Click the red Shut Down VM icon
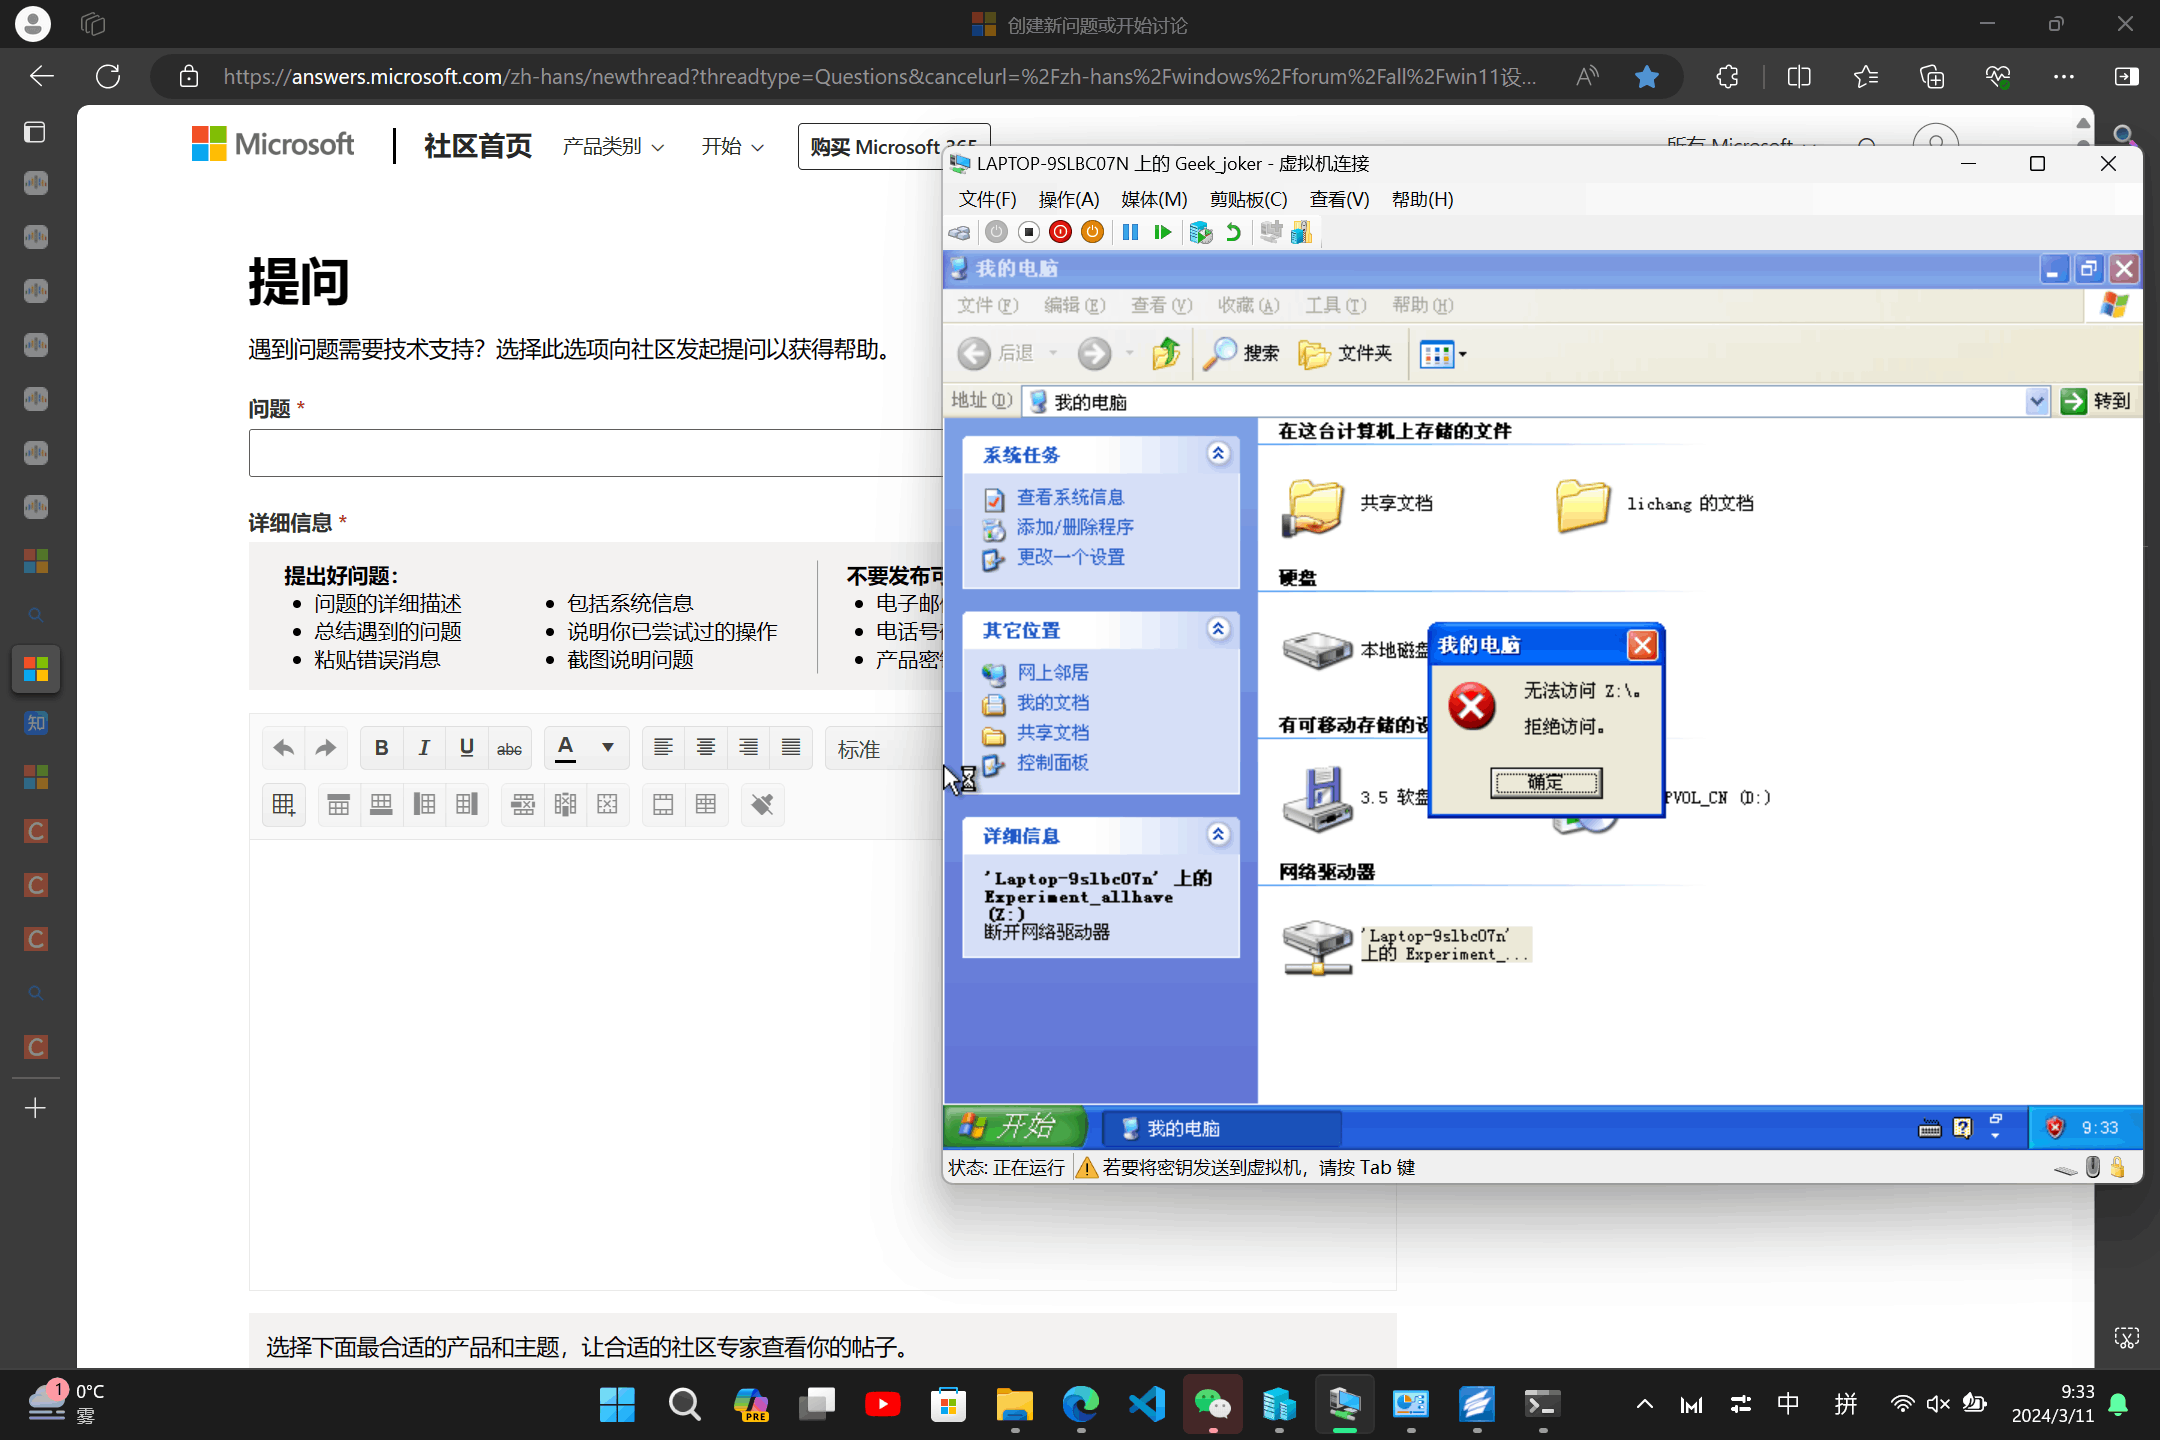Image resolution: width=2160 pixels, height=1440 pixels. tap(1060, 232)
